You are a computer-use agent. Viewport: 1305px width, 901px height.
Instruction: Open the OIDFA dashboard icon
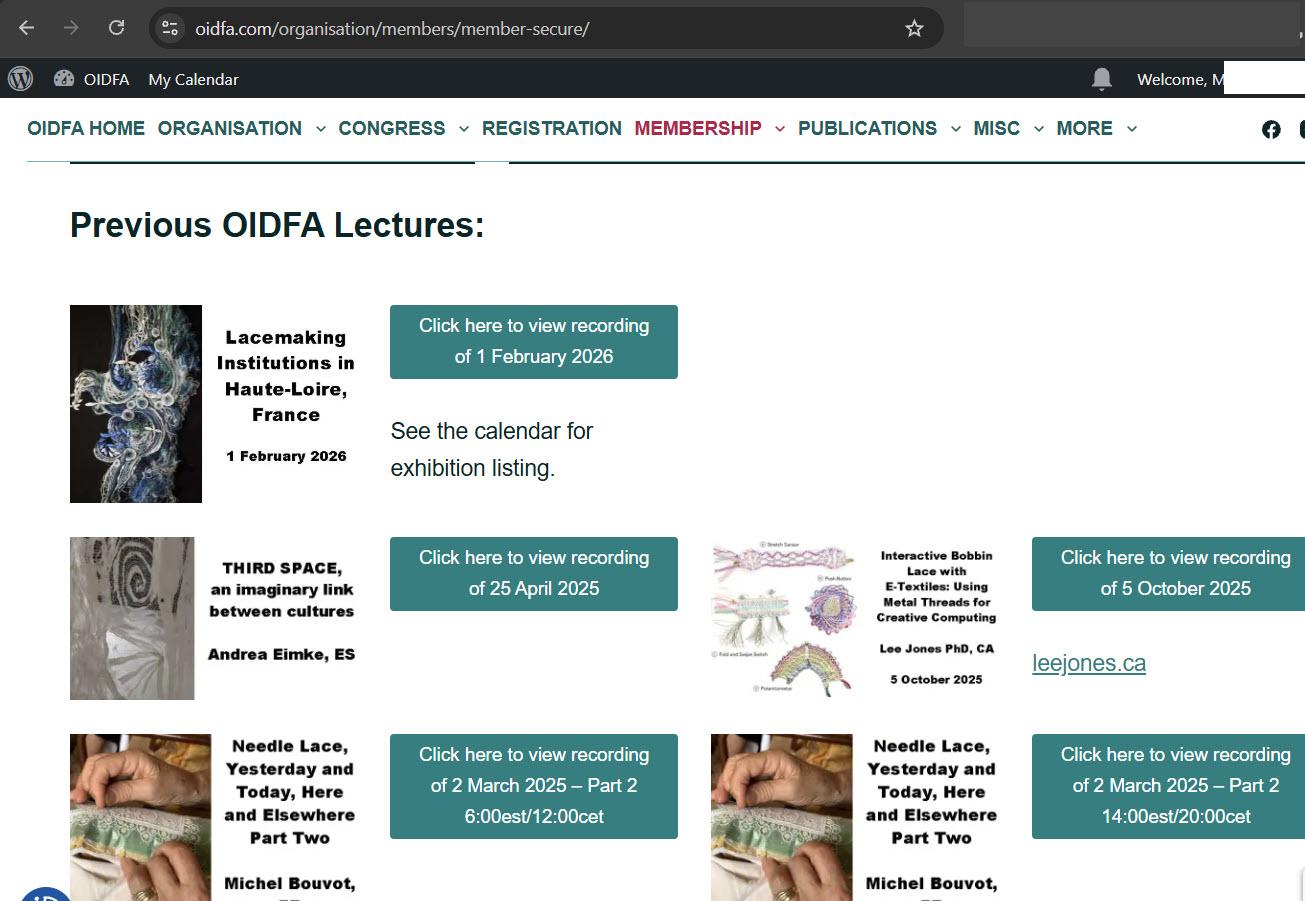(64, 79)
